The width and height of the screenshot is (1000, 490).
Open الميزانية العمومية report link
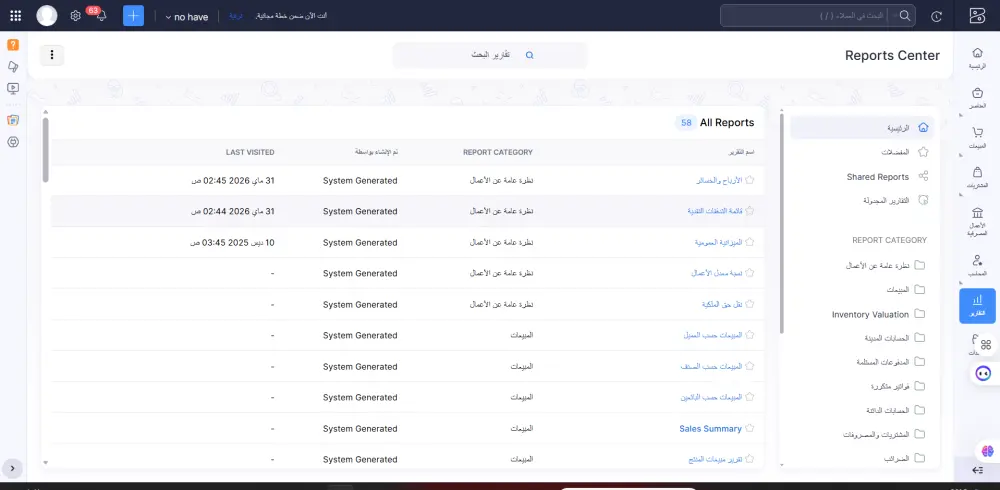tap(718, 242)
